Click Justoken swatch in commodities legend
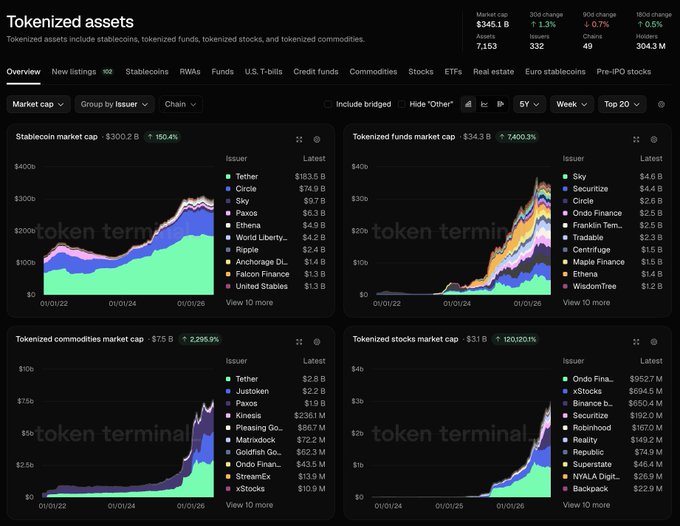The width and height of the screenshot is (680, 526). (x=228, y=391)
